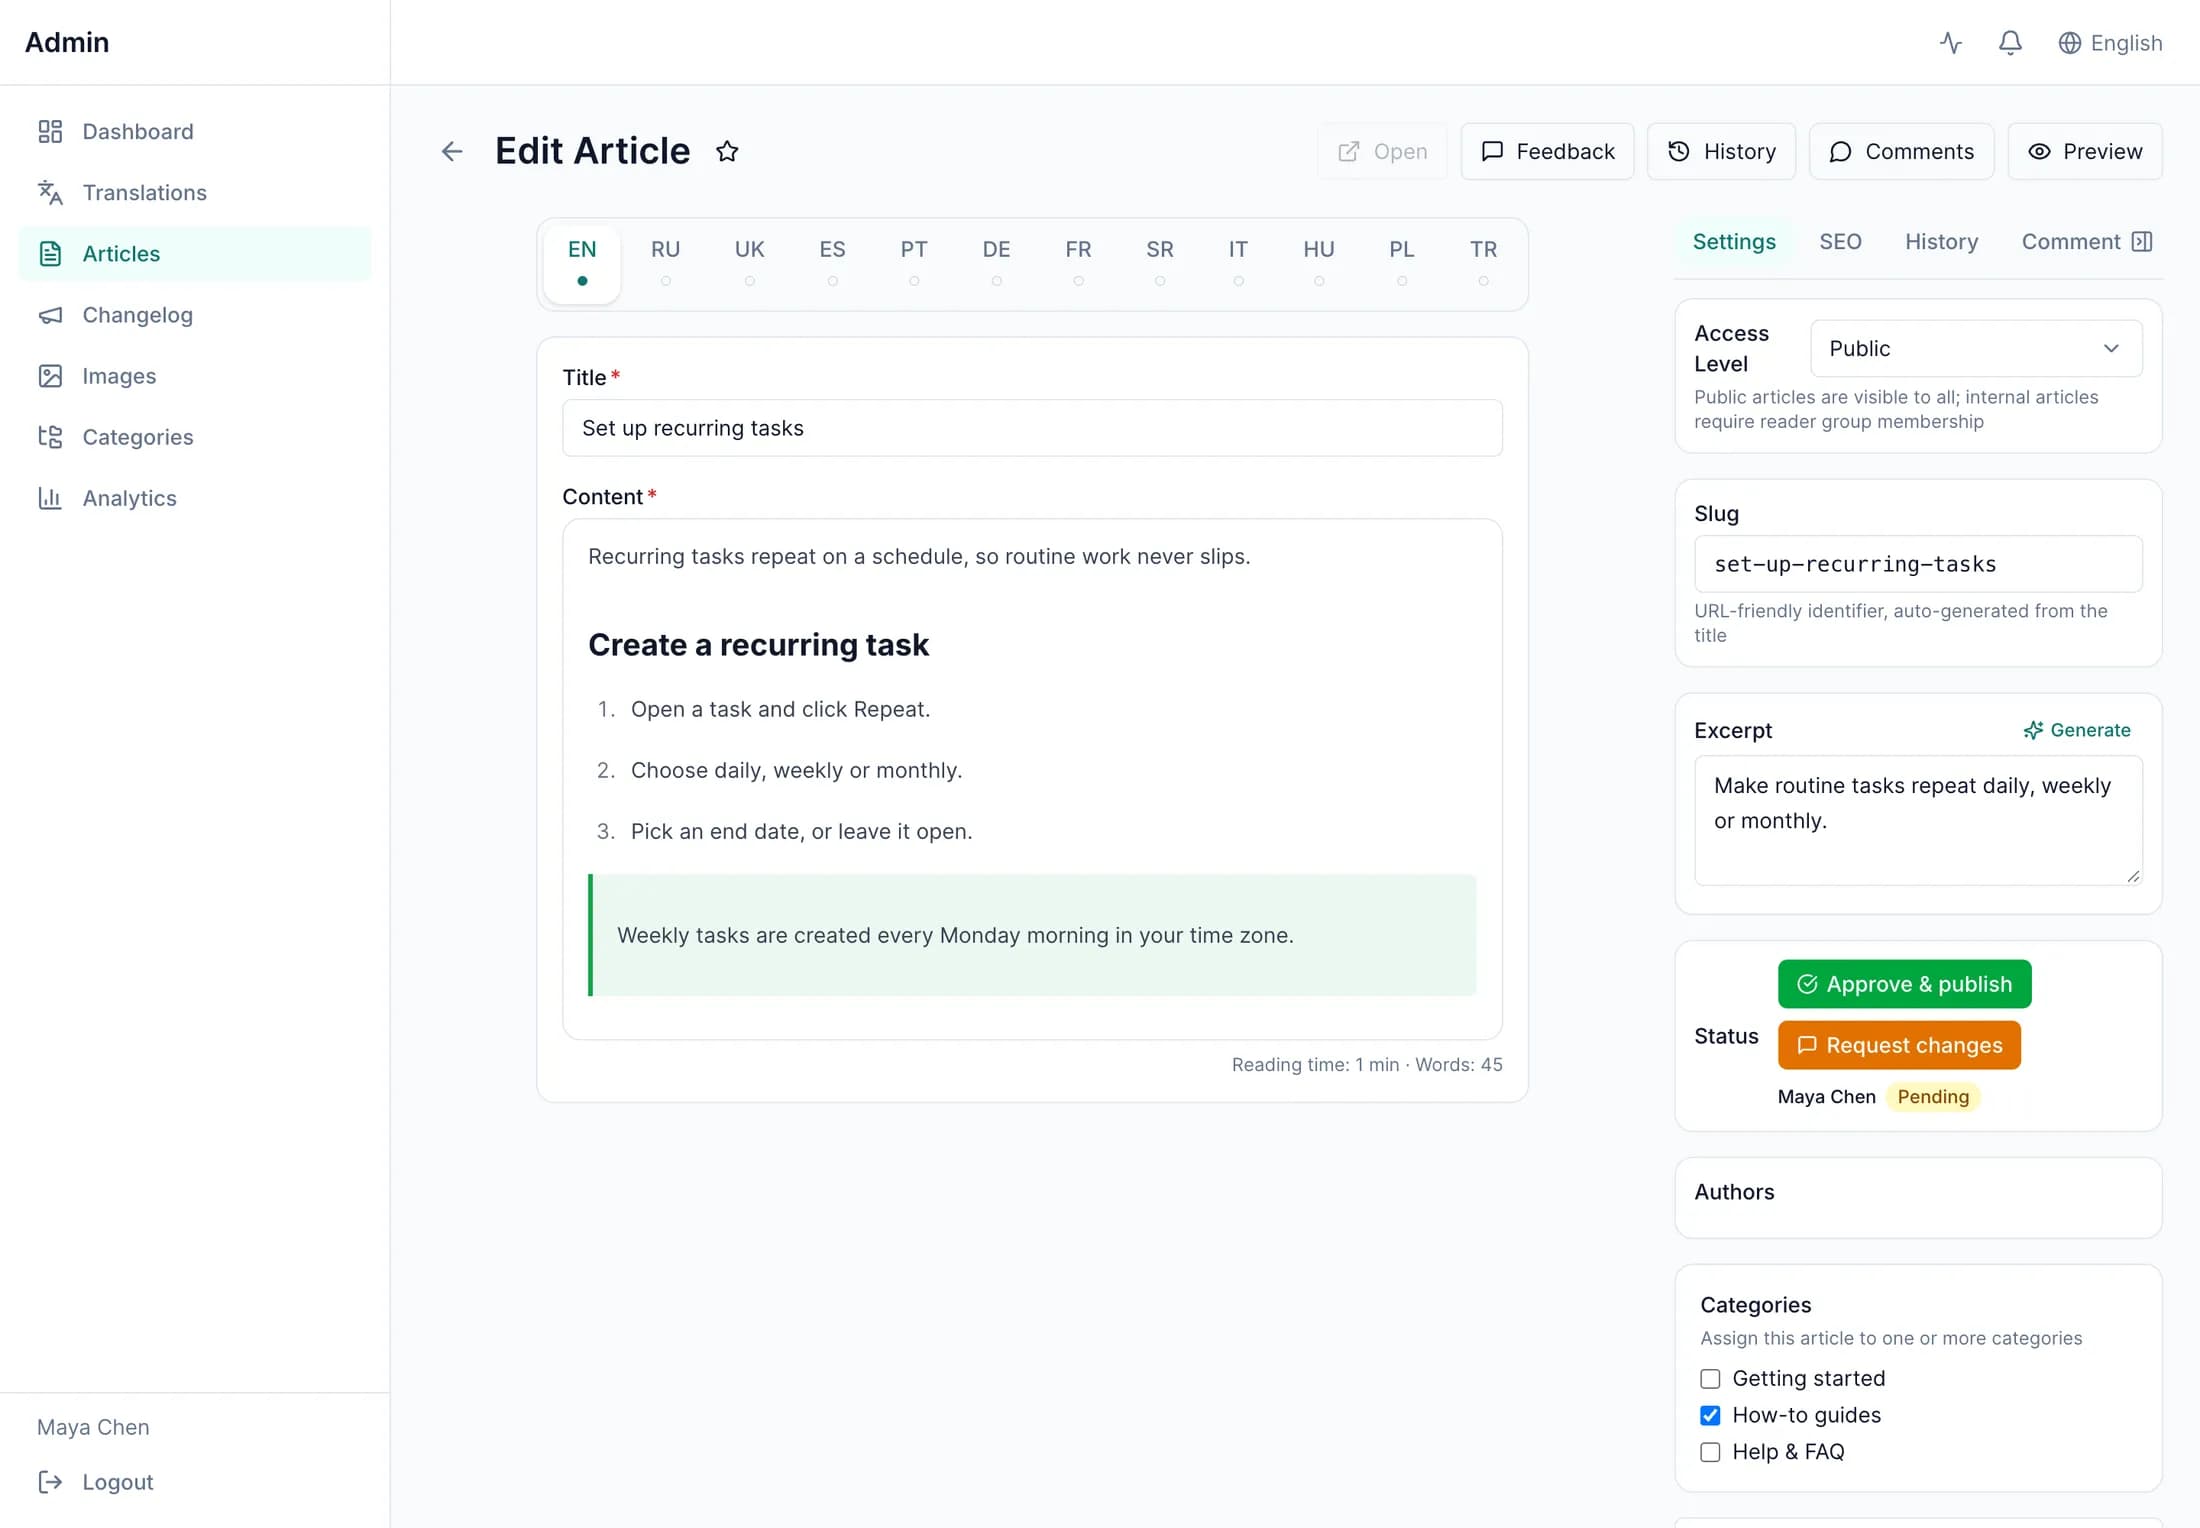Click the sparkle icon next to Generate
The height and width of the screenshot is (1528, 2200).
coord(2033,730)
